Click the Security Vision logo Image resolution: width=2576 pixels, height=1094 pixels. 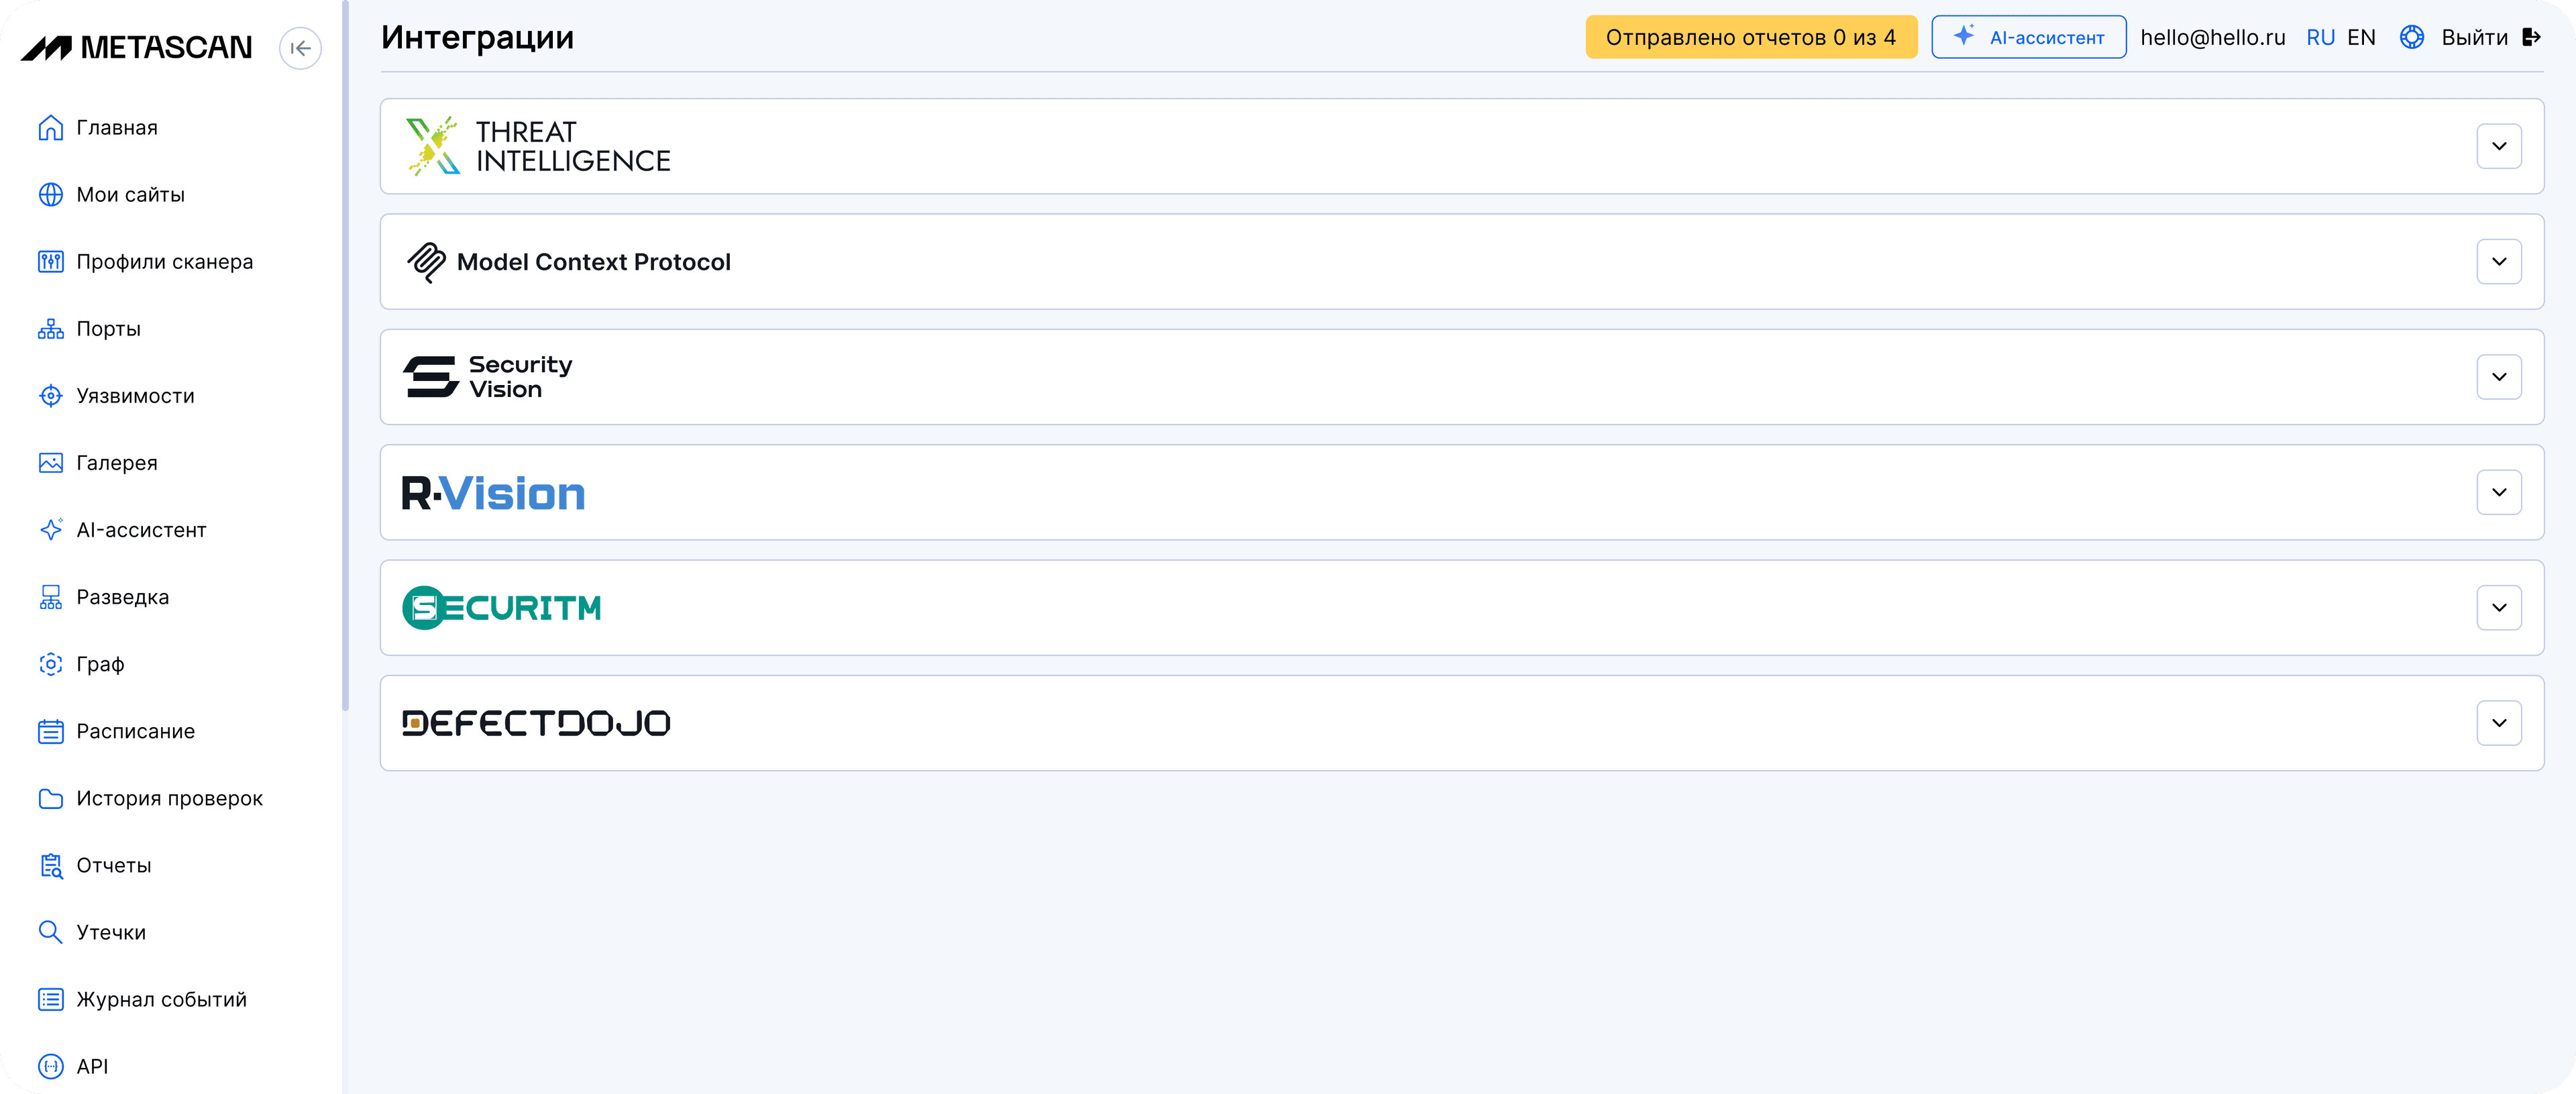487,377
